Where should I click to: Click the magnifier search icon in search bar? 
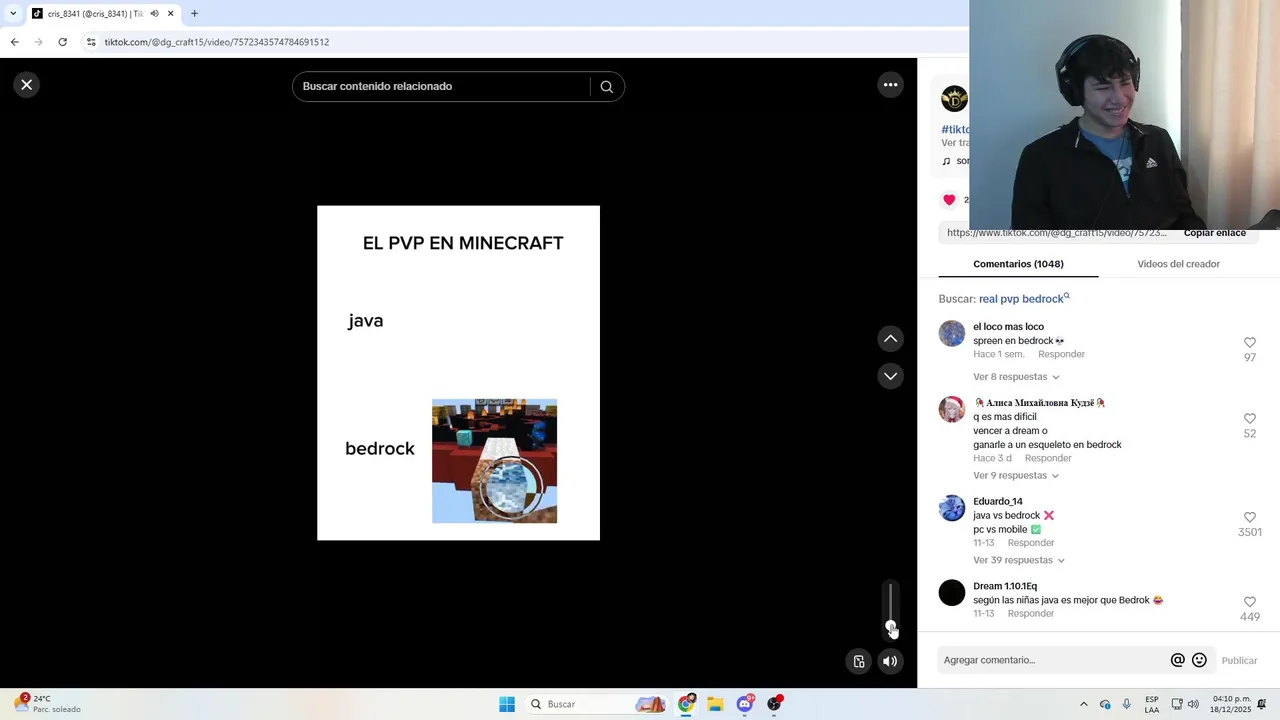[606, 87]
